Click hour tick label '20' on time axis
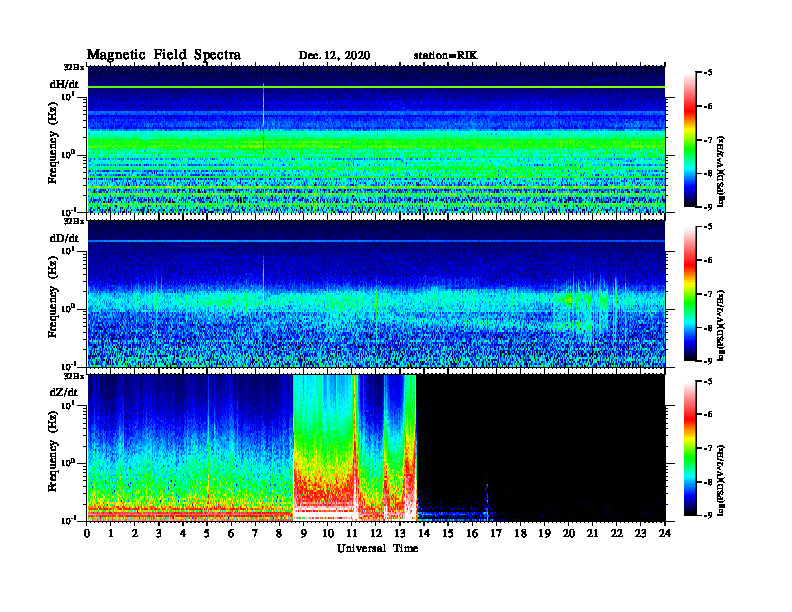Image resolution: width=792 pixels, height=612 pixels. 568,533
